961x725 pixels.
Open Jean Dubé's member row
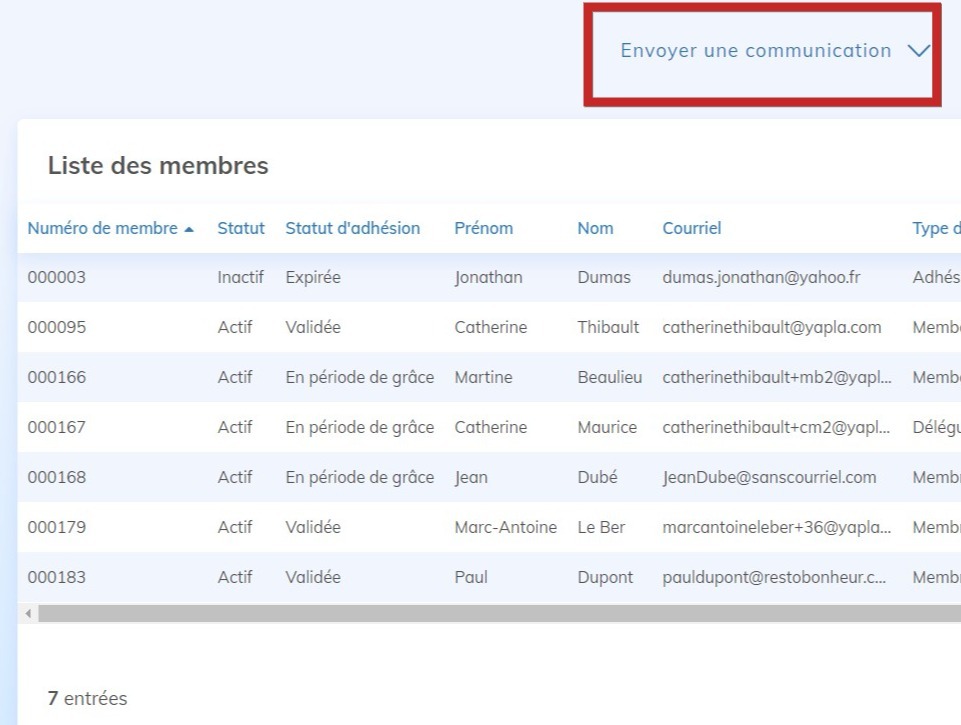pos(400,477)
